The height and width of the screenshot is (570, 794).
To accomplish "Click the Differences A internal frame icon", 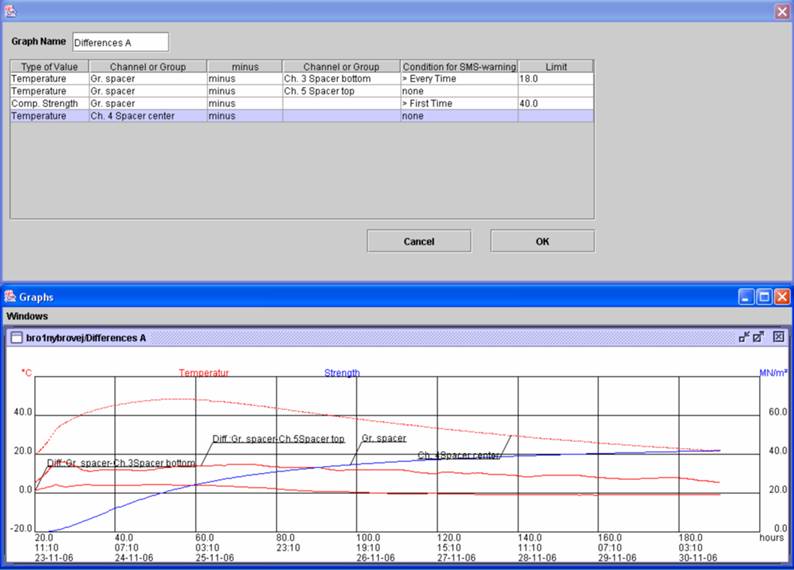I will pyautogui.click(x=17, y=338).
